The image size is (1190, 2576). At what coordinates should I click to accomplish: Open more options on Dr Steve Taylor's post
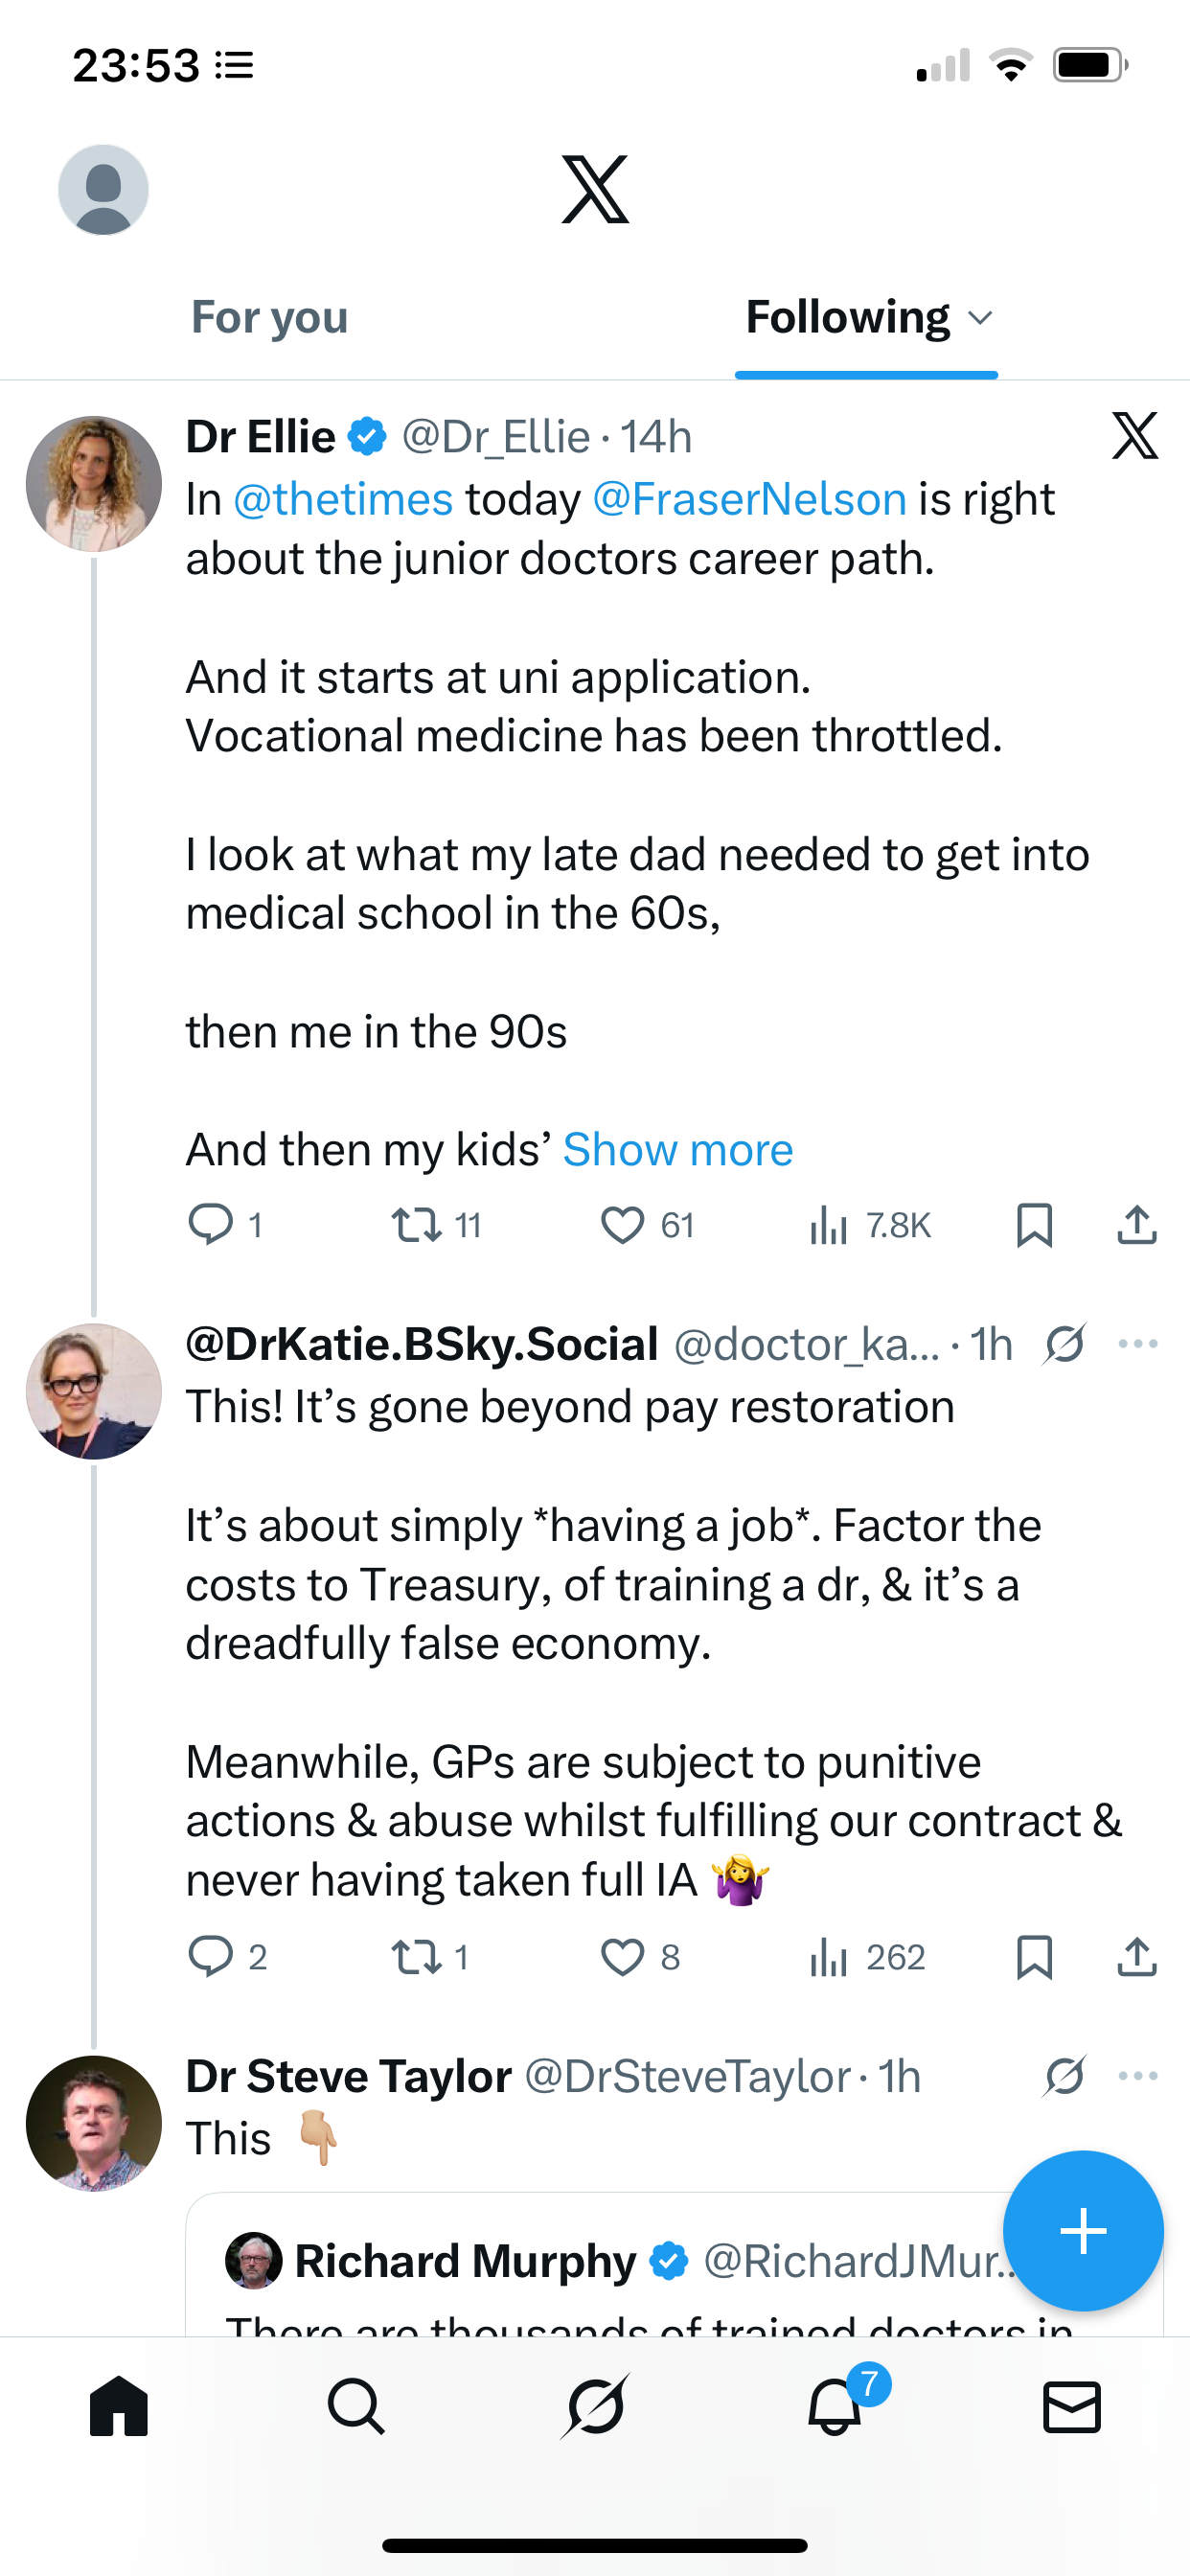1138,2077
